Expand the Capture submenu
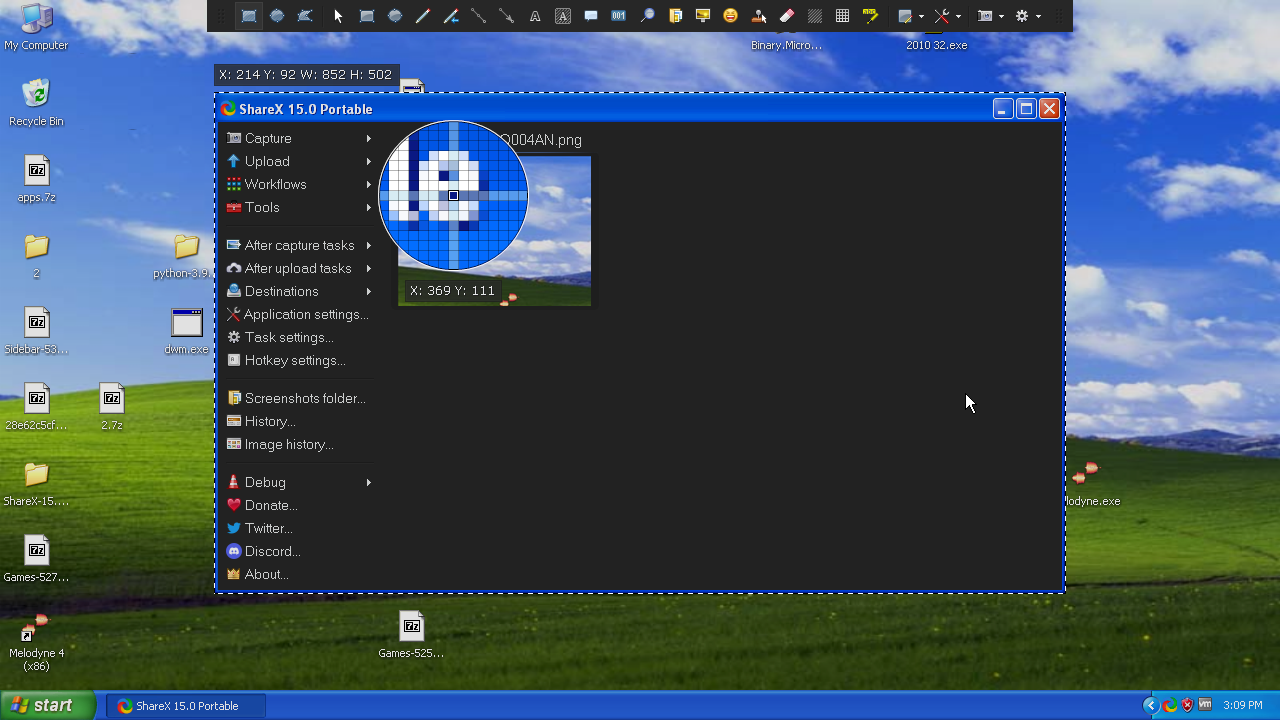Viewport: 1280px width, 720px height. [299, 138]
